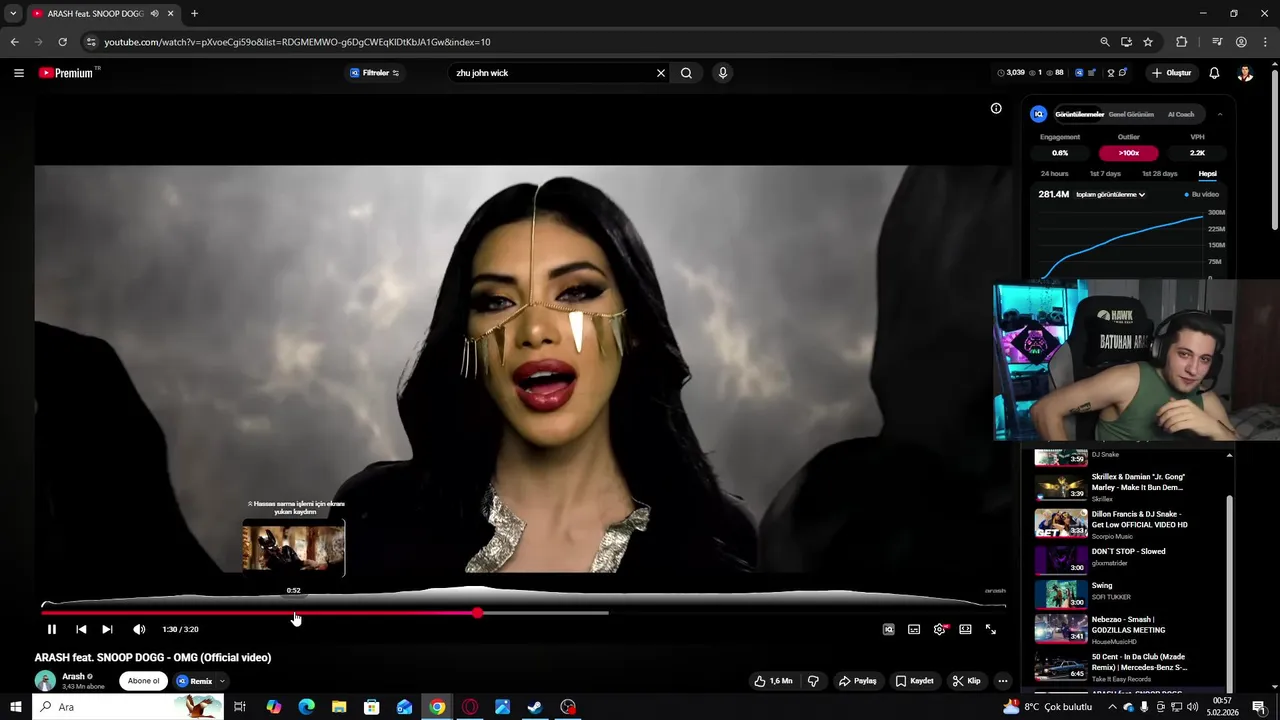Viewport: 1280px width, 720px height.
Task: Click the vidIQ logo in the stats panel
Action: point(1039,114)
